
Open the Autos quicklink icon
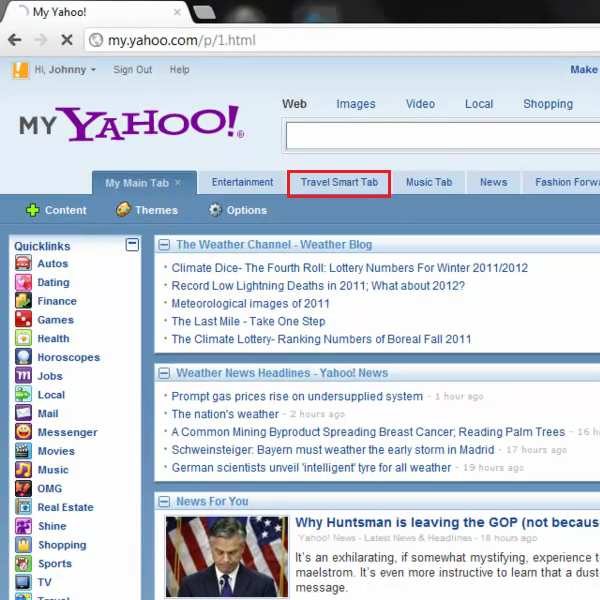(x=23, y=263)
